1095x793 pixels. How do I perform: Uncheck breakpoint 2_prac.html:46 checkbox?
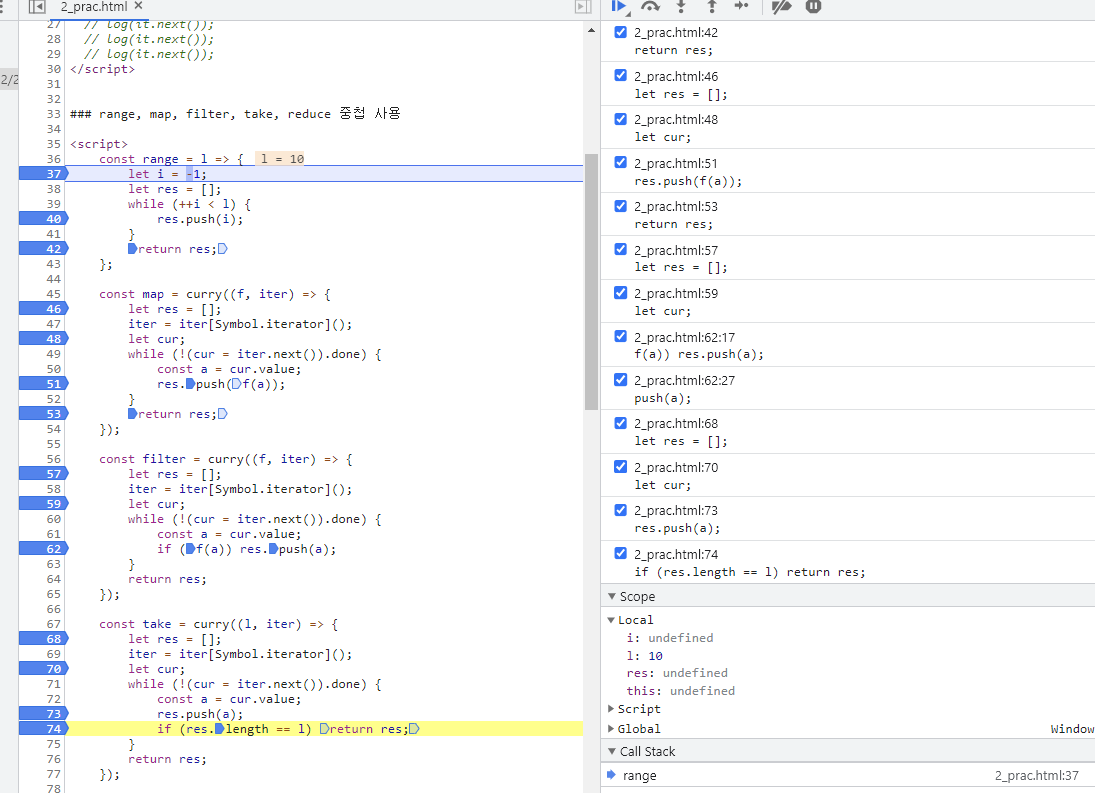pyautogui.click(x=620, y=75)
